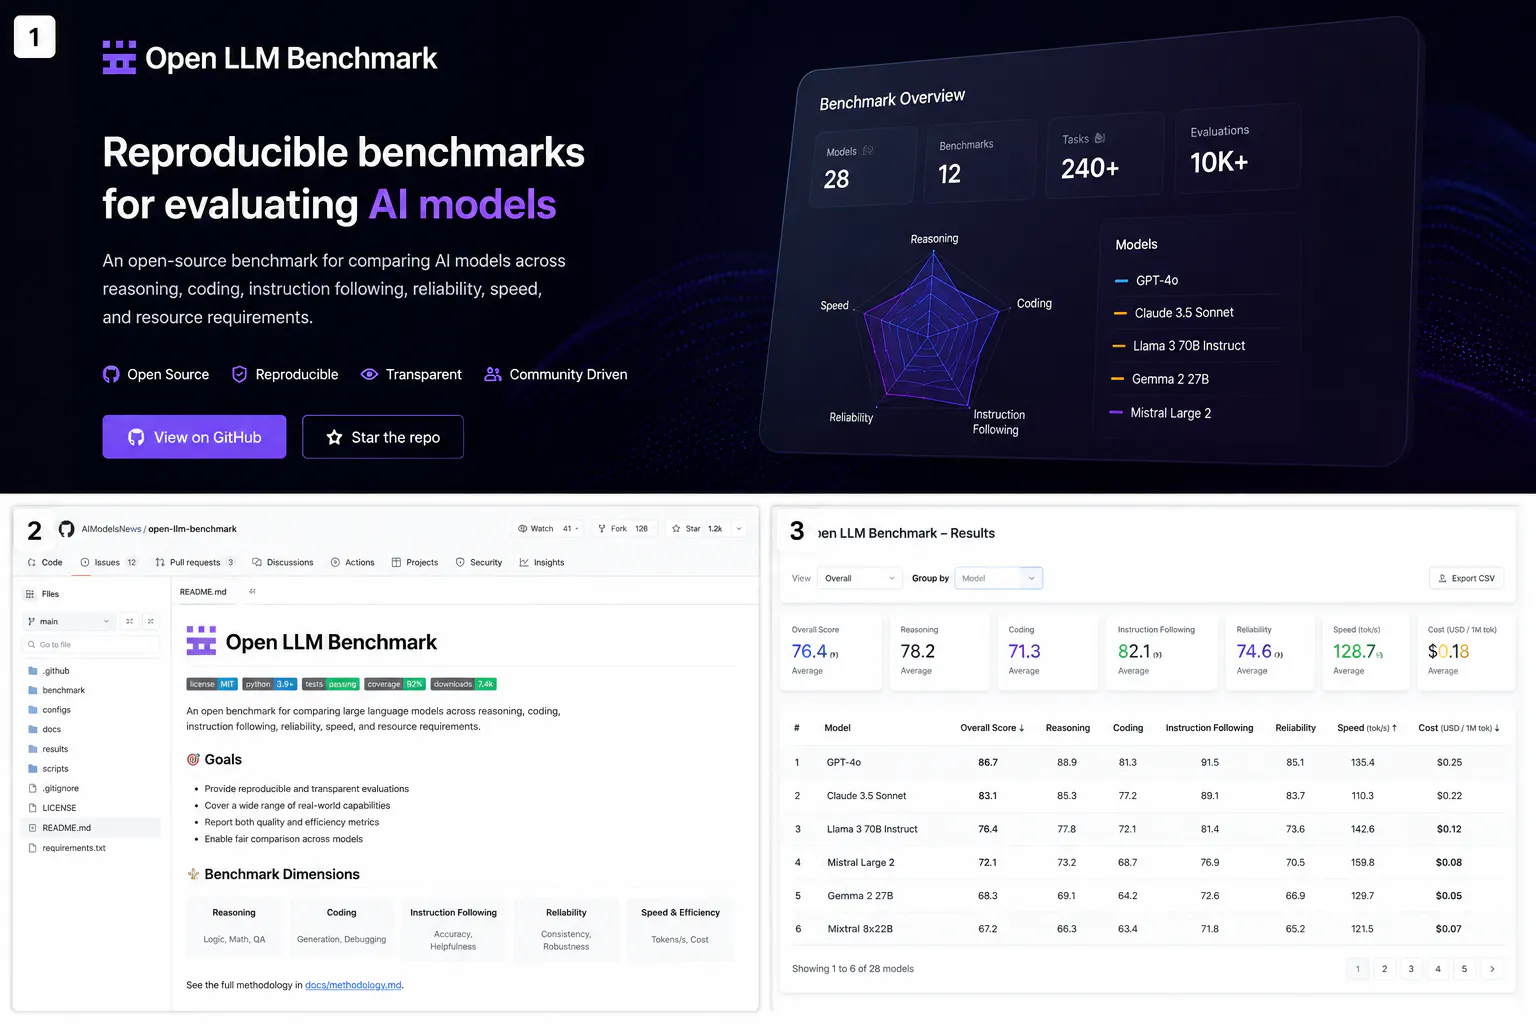This screenshot has height=1024, width=1536.
Task: Click the small icon beside Models in Benchmark Overview
Action: (x=868, y=150)
